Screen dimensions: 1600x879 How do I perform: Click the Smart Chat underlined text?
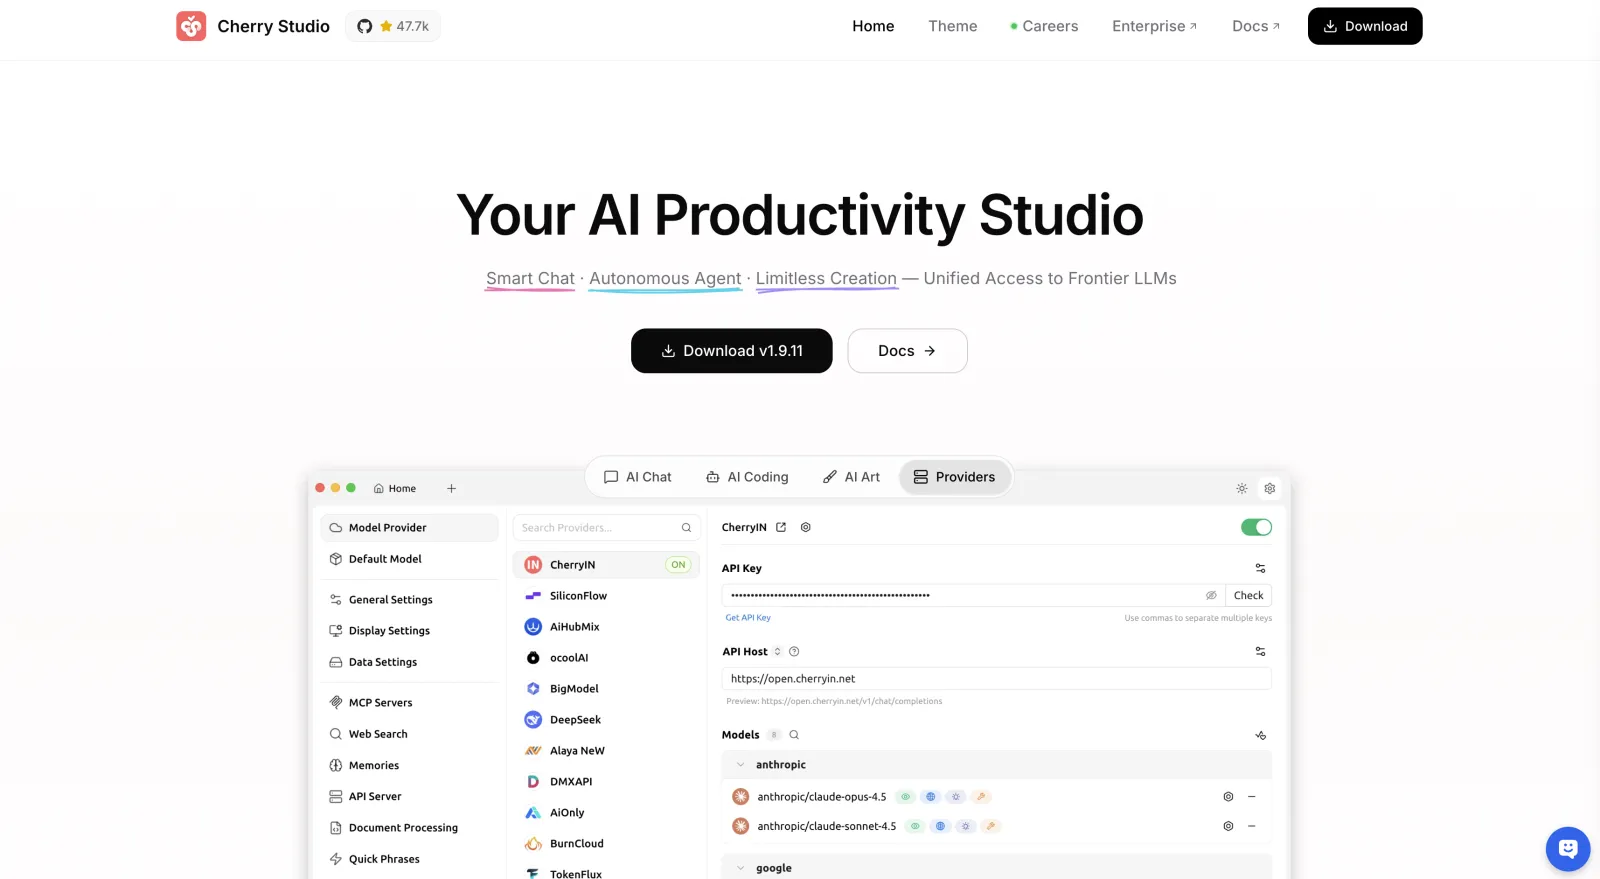[530, 279]
